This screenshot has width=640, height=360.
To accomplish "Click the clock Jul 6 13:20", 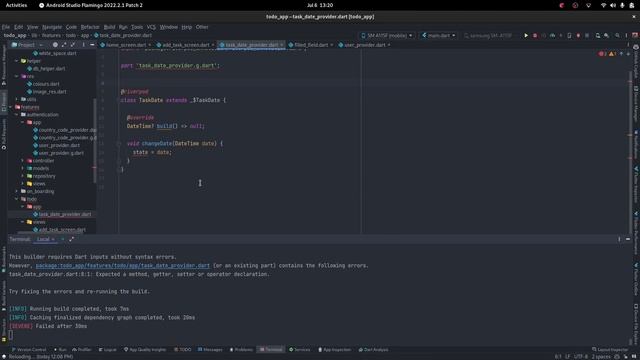I will (320, 5).
